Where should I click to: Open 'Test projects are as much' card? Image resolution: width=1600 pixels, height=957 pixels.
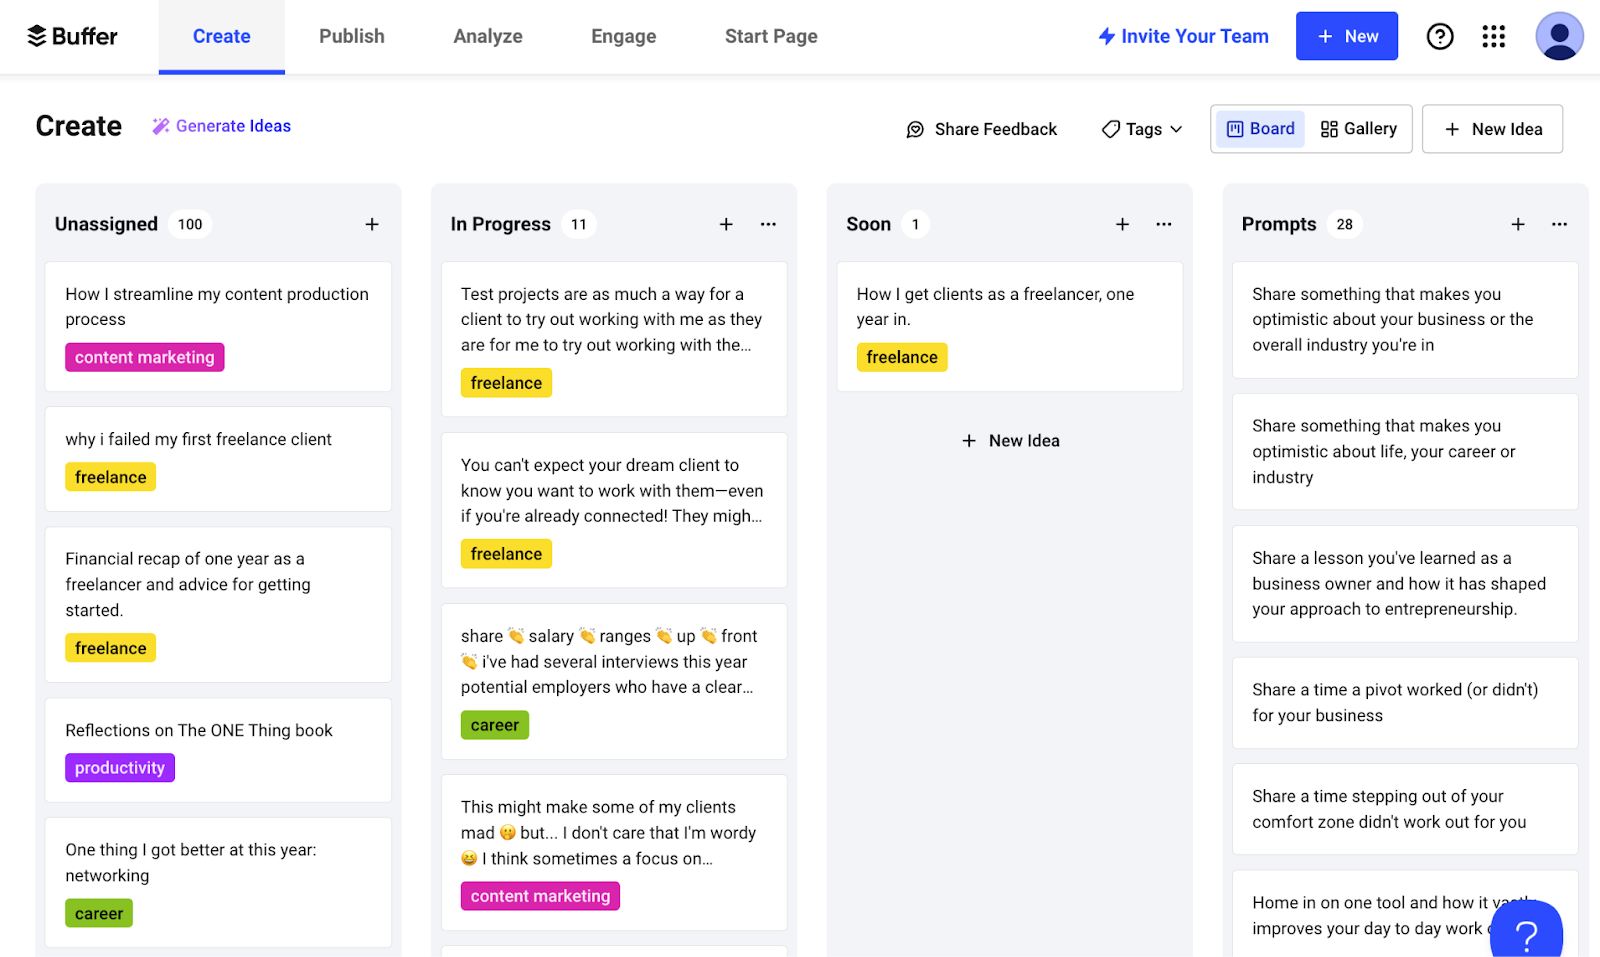[614, 339]
